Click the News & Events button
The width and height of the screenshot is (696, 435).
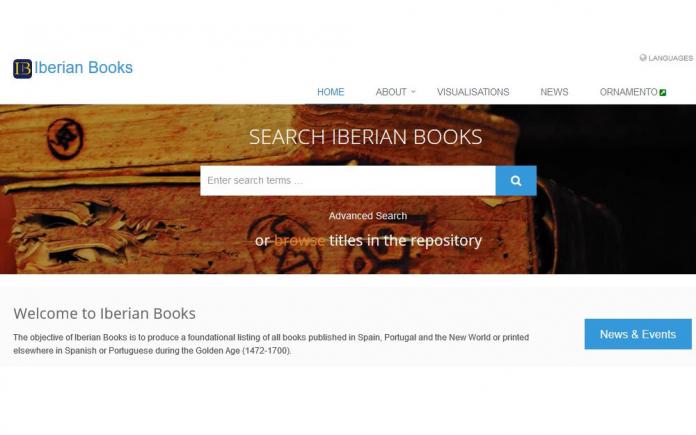(x=638, y=334)
